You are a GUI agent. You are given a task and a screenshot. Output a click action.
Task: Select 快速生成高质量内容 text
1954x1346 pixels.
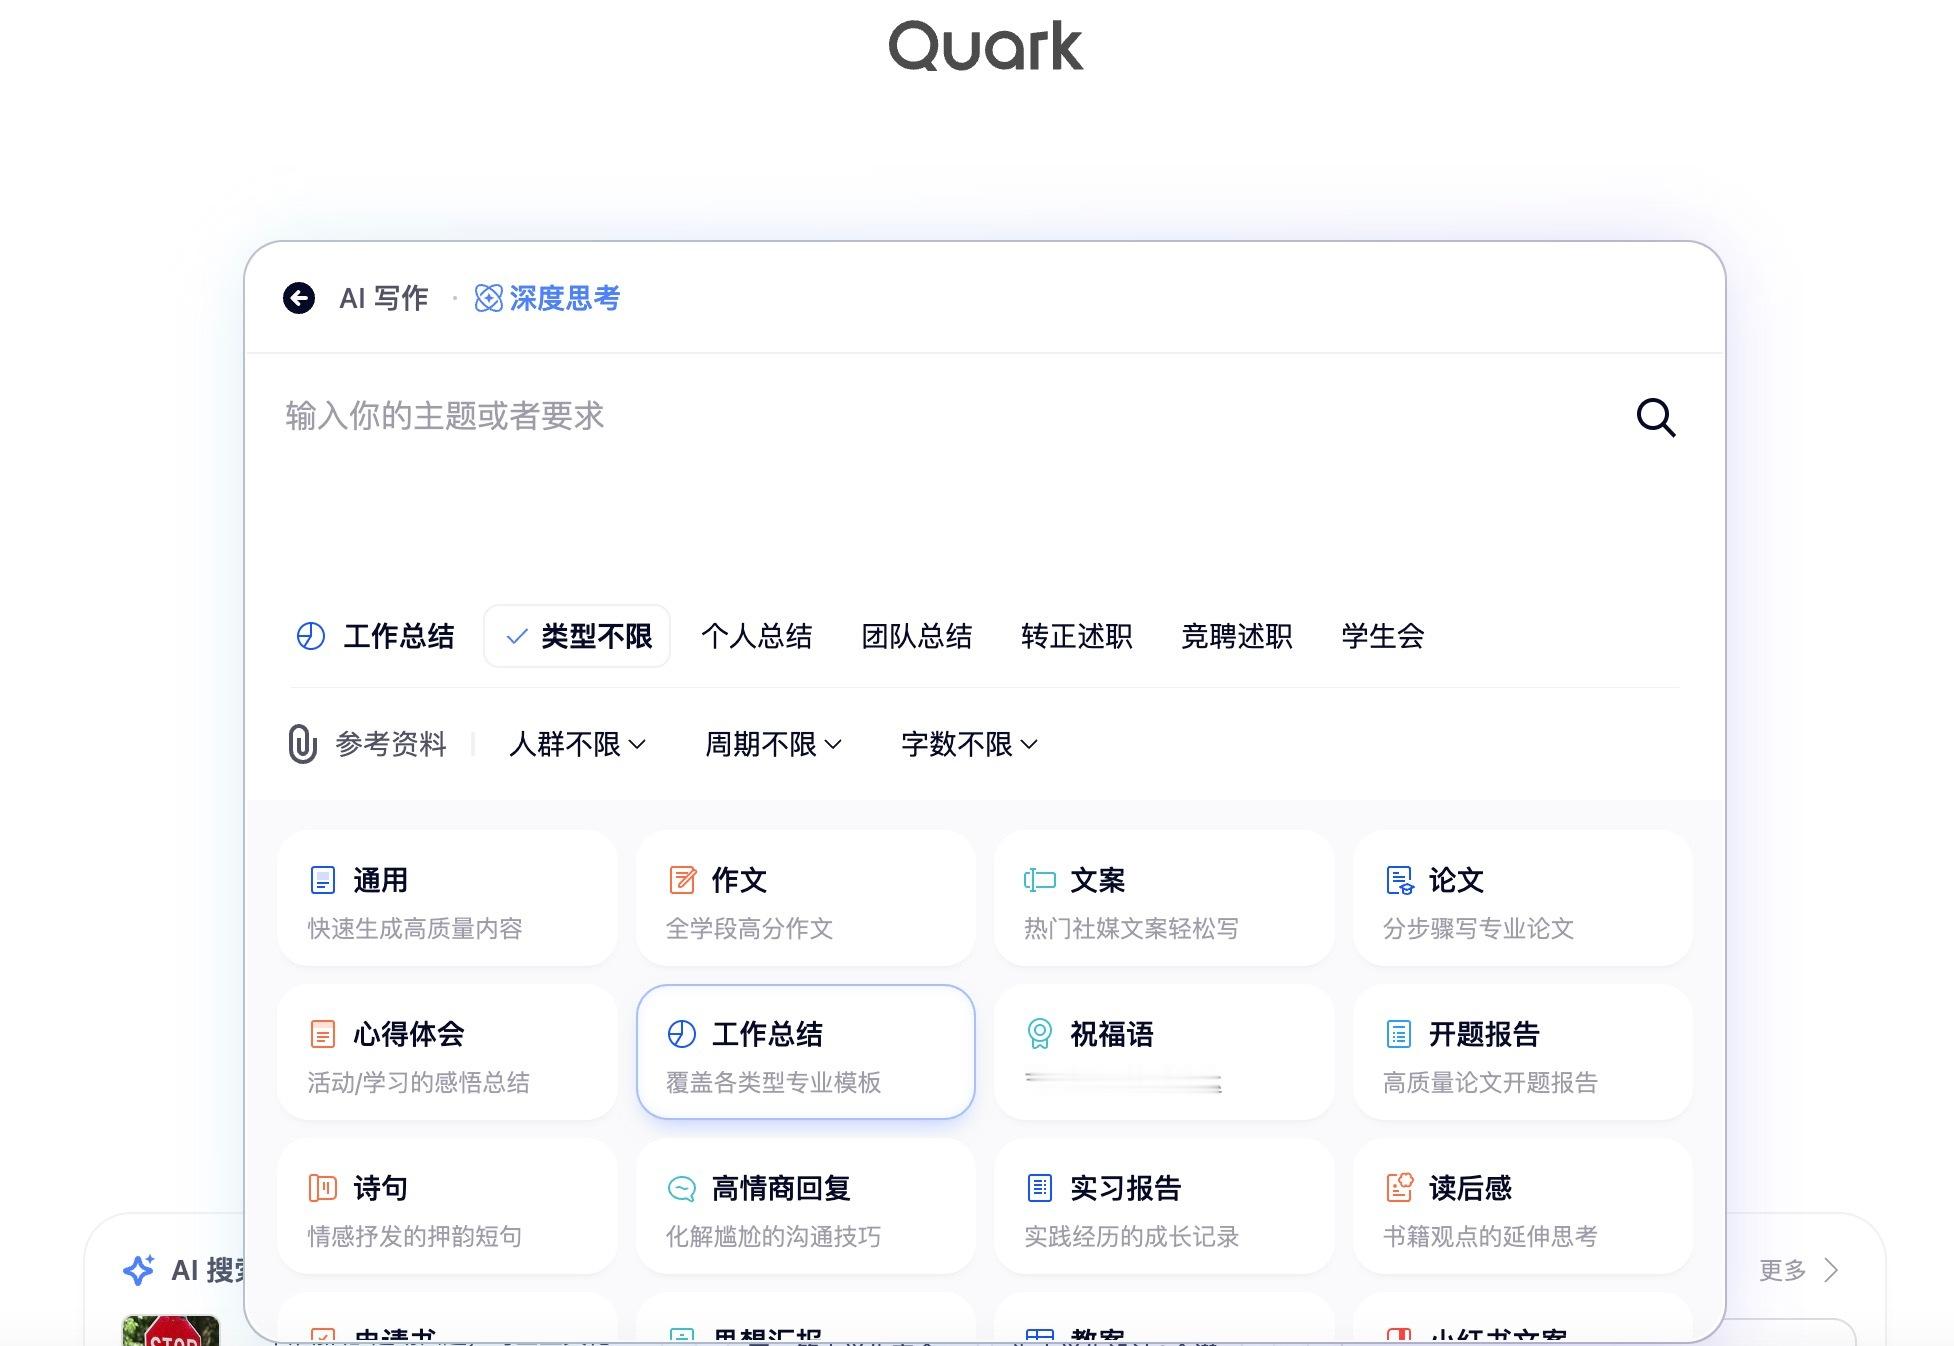point(415,929)
